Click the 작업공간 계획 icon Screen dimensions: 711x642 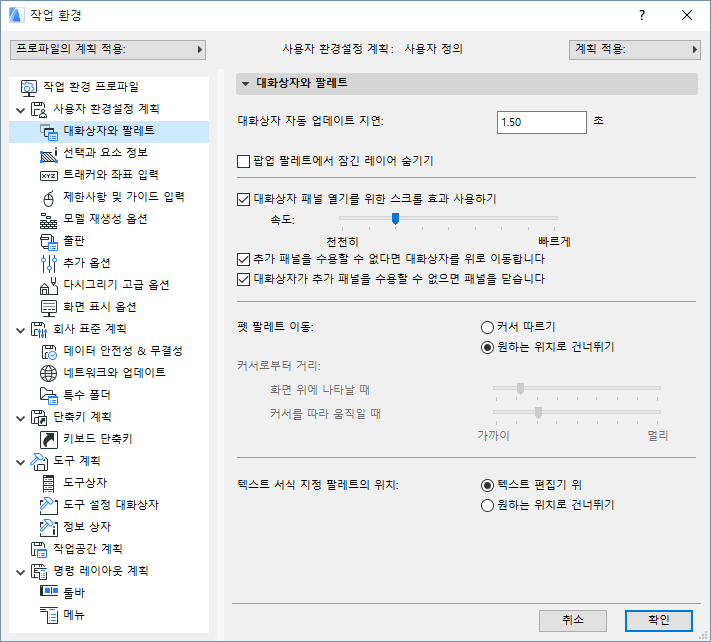[39, 550]
